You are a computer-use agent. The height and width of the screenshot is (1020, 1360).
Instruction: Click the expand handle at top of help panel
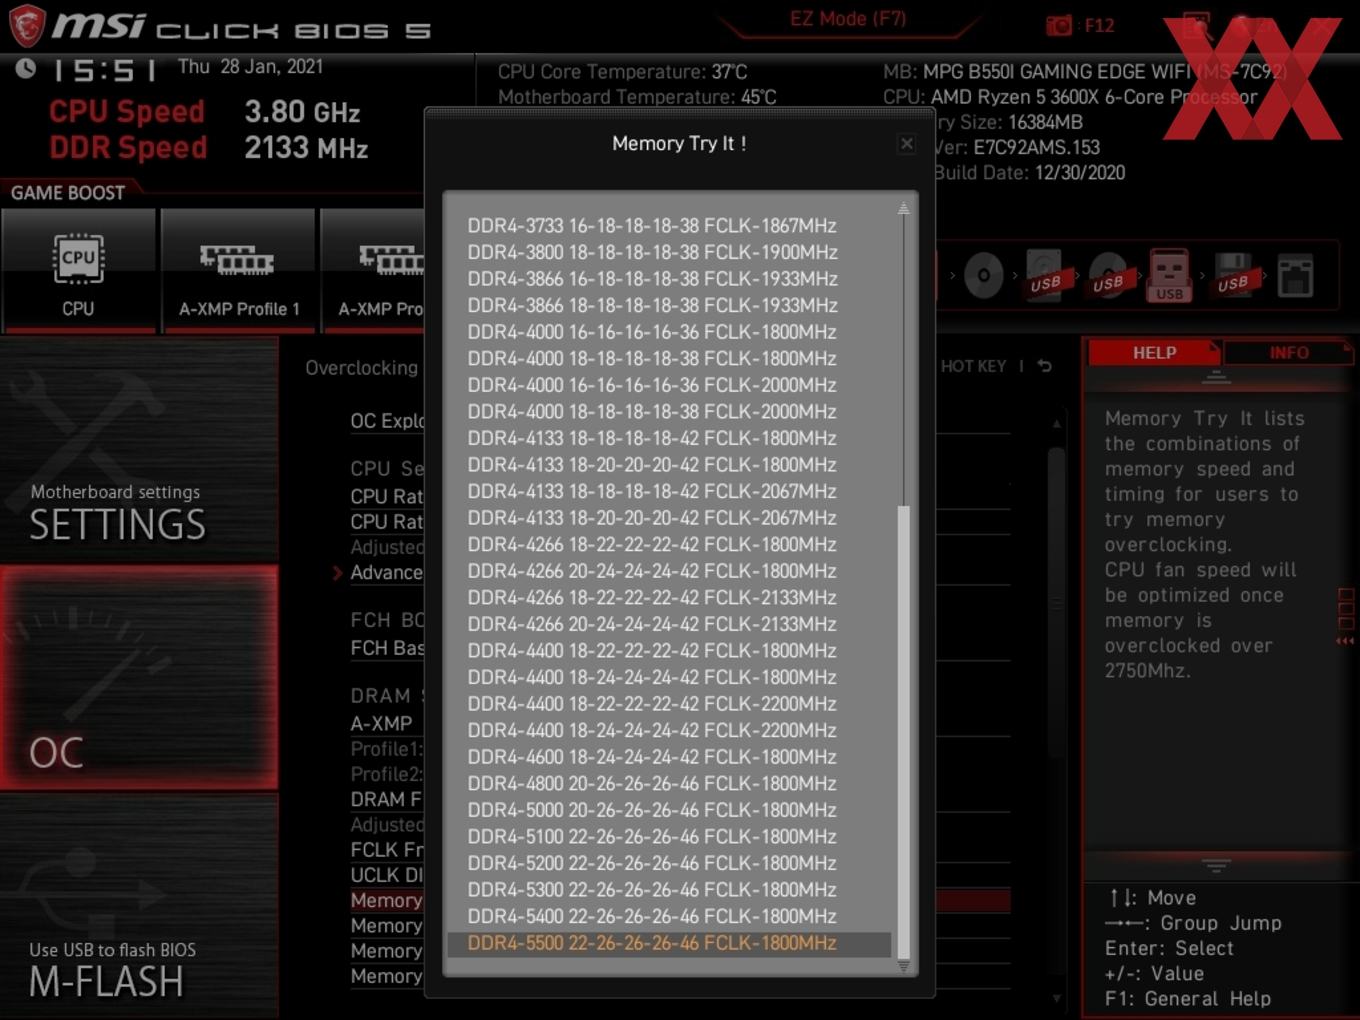click(1216, 377)
